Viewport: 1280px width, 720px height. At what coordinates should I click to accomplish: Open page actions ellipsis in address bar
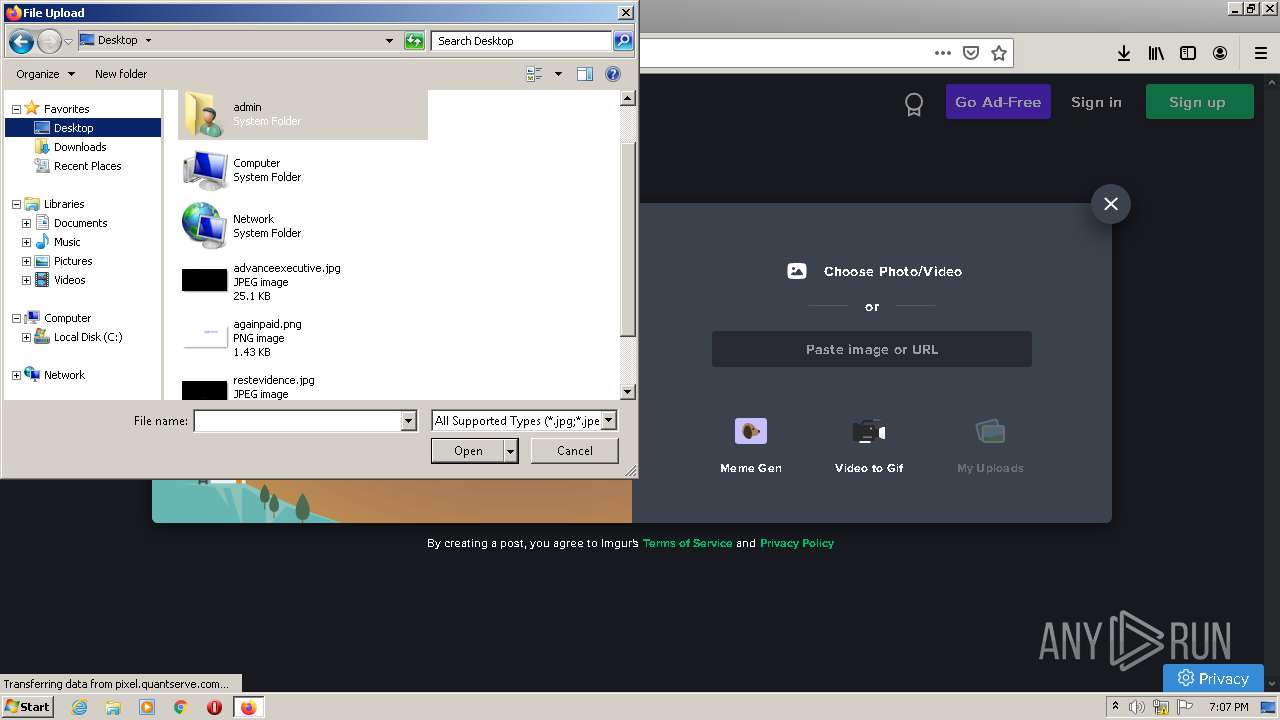click(943, 53)
